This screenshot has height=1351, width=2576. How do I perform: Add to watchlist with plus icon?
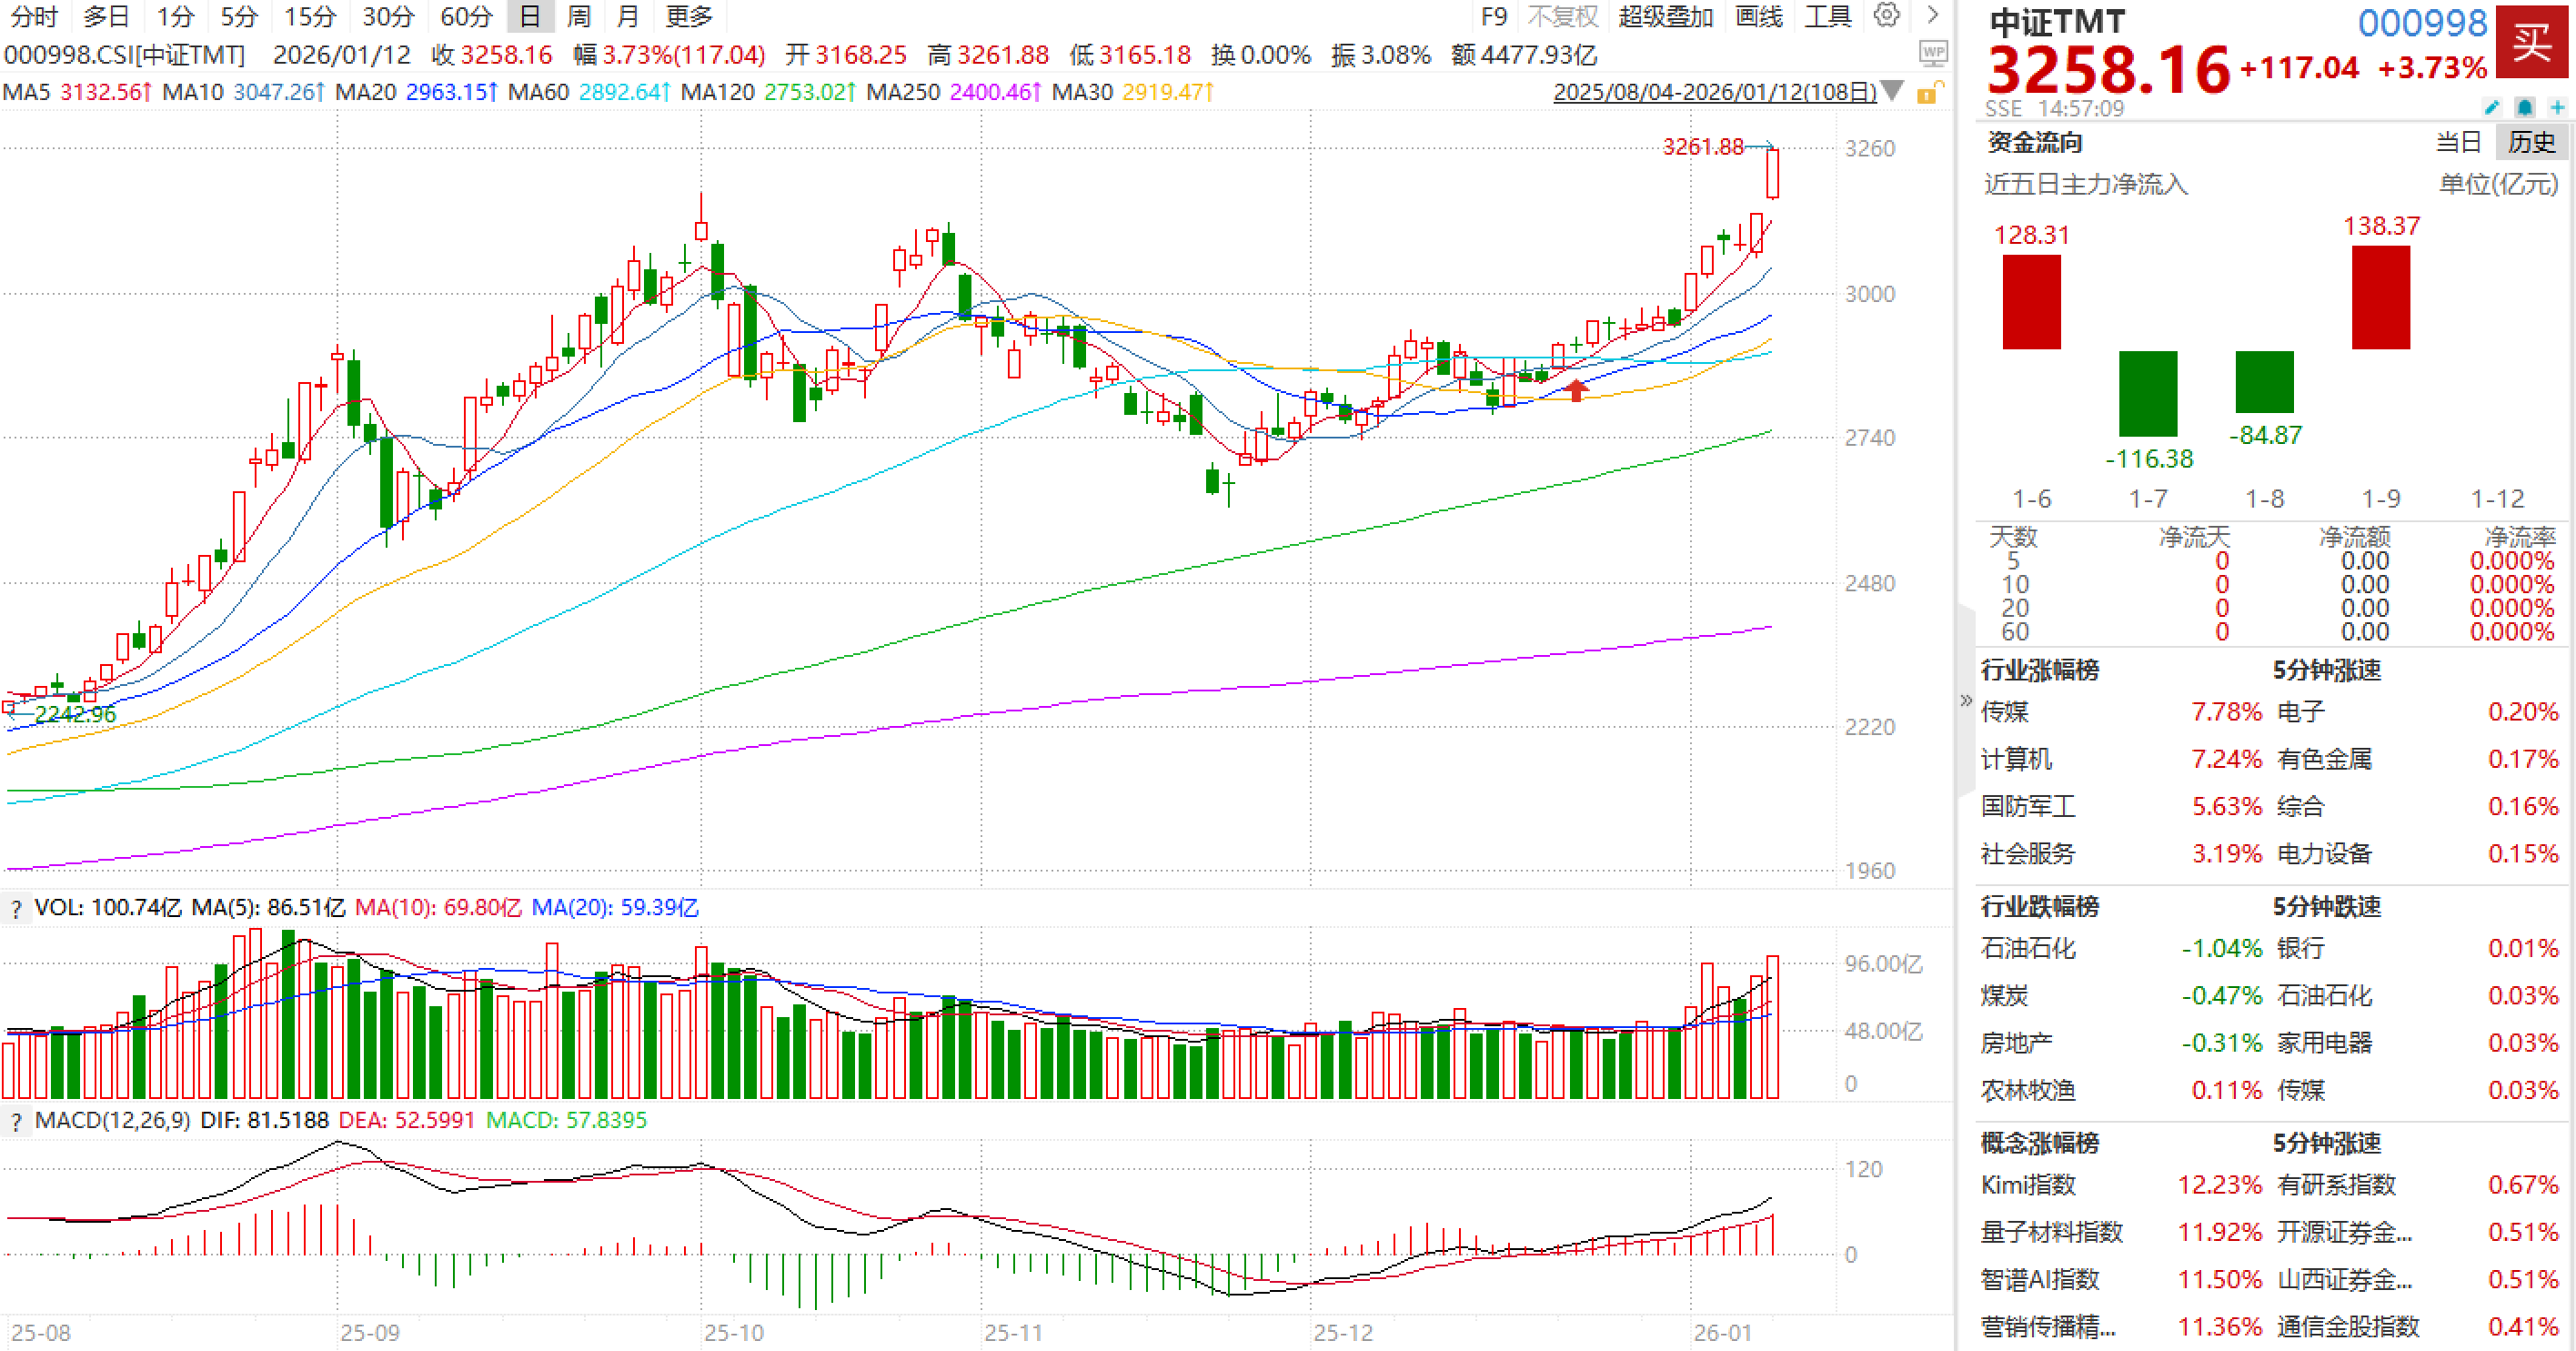[x=2558, y=107]
